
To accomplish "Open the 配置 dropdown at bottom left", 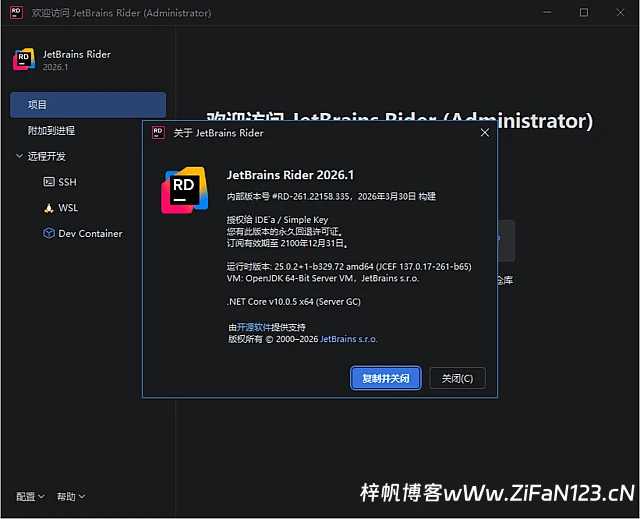I will pos(30,497).
